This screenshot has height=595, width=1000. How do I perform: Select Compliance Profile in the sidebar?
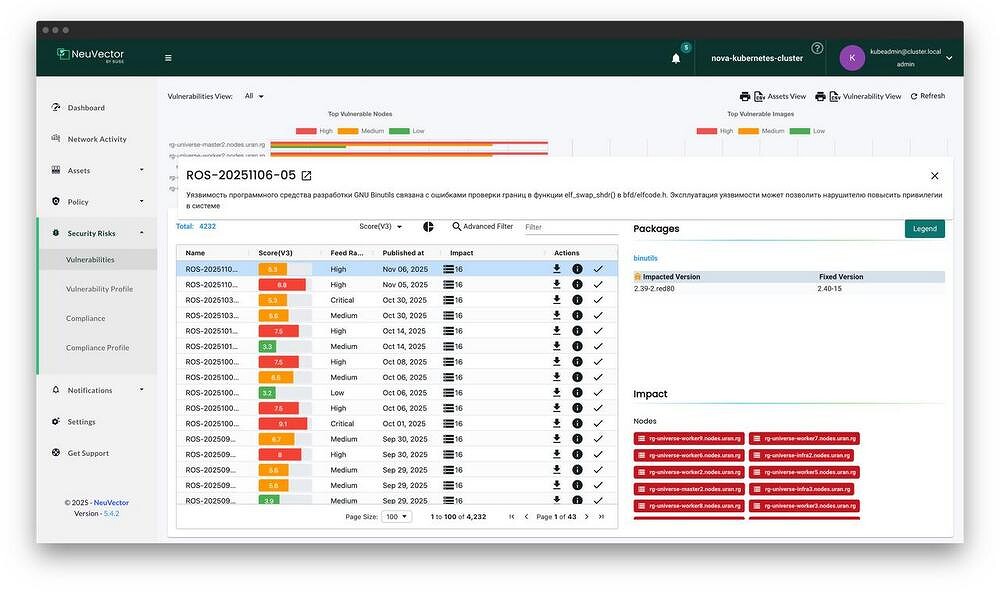tap(97, 348)
